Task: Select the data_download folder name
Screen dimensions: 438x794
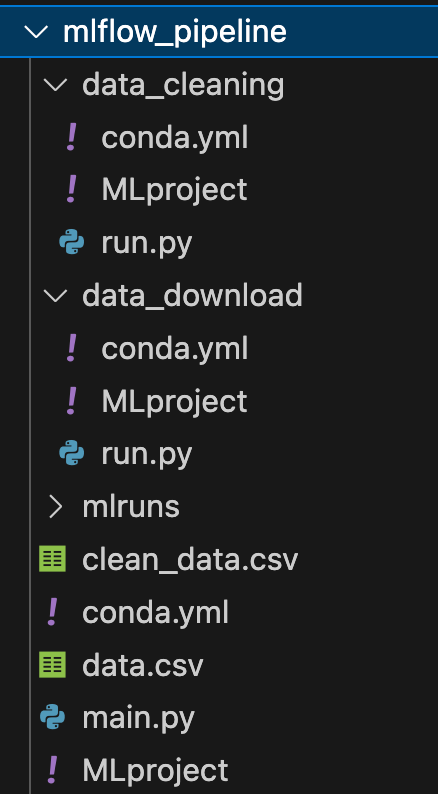Action: click(192, 295)
